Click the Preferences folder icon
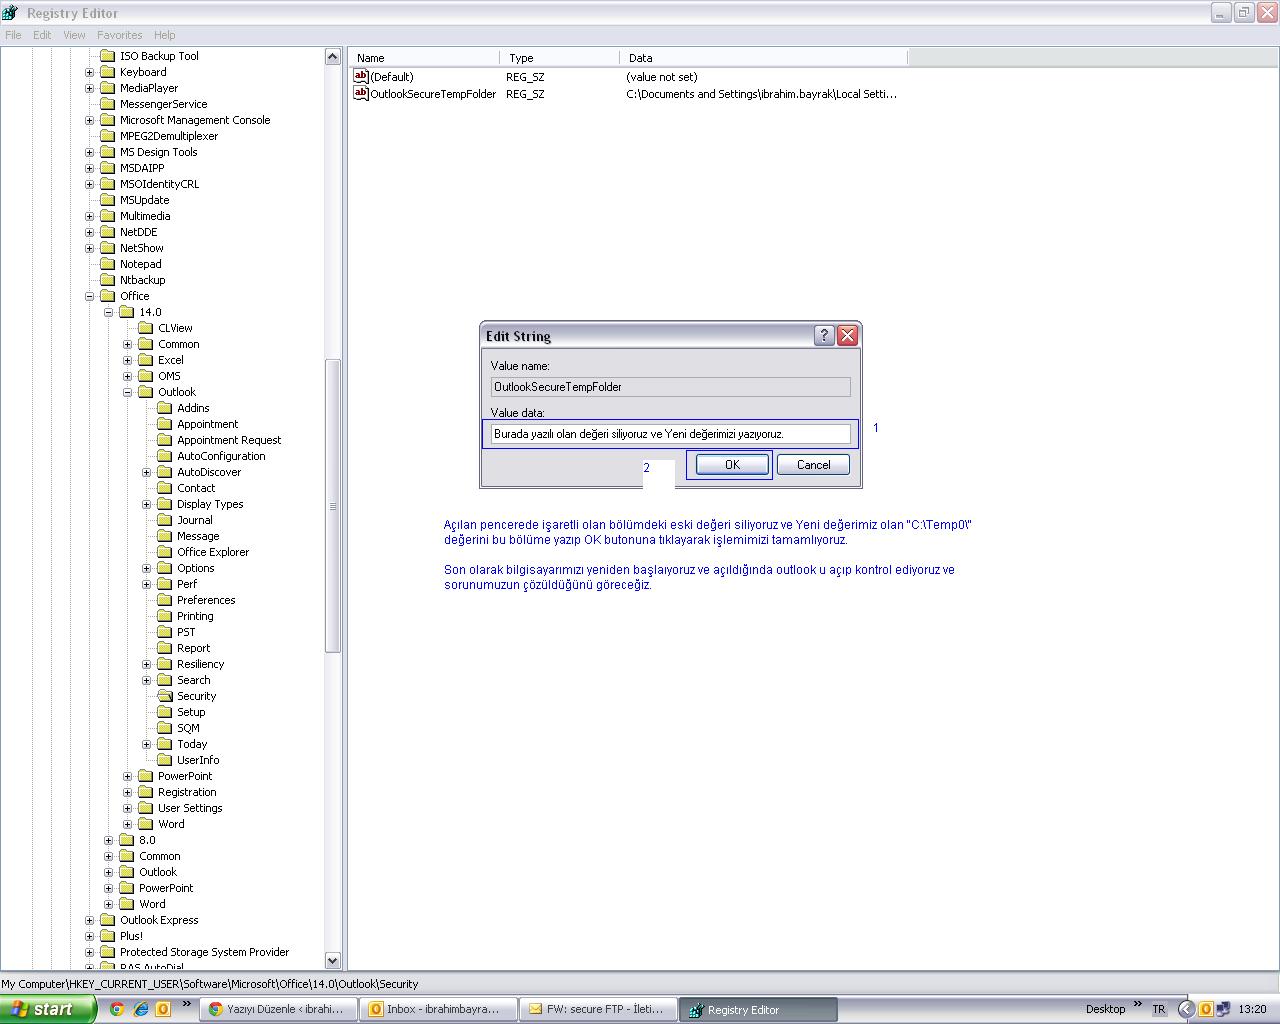 click(x=165, y=600)
